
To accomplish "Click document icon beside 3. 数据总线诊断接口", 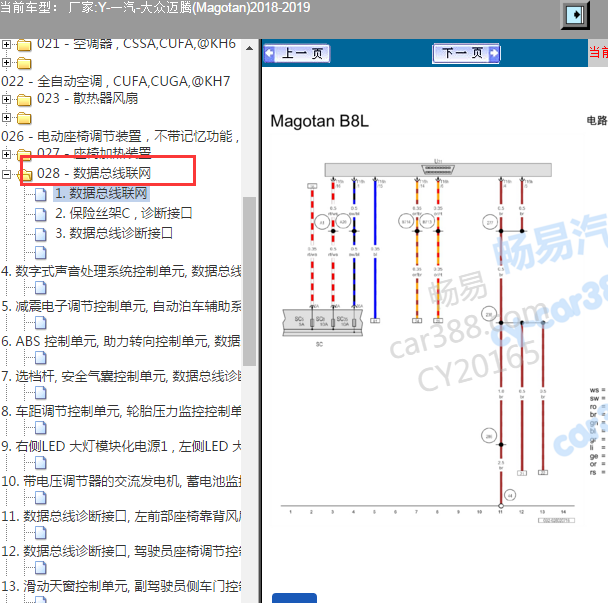I will pos(41,234).
